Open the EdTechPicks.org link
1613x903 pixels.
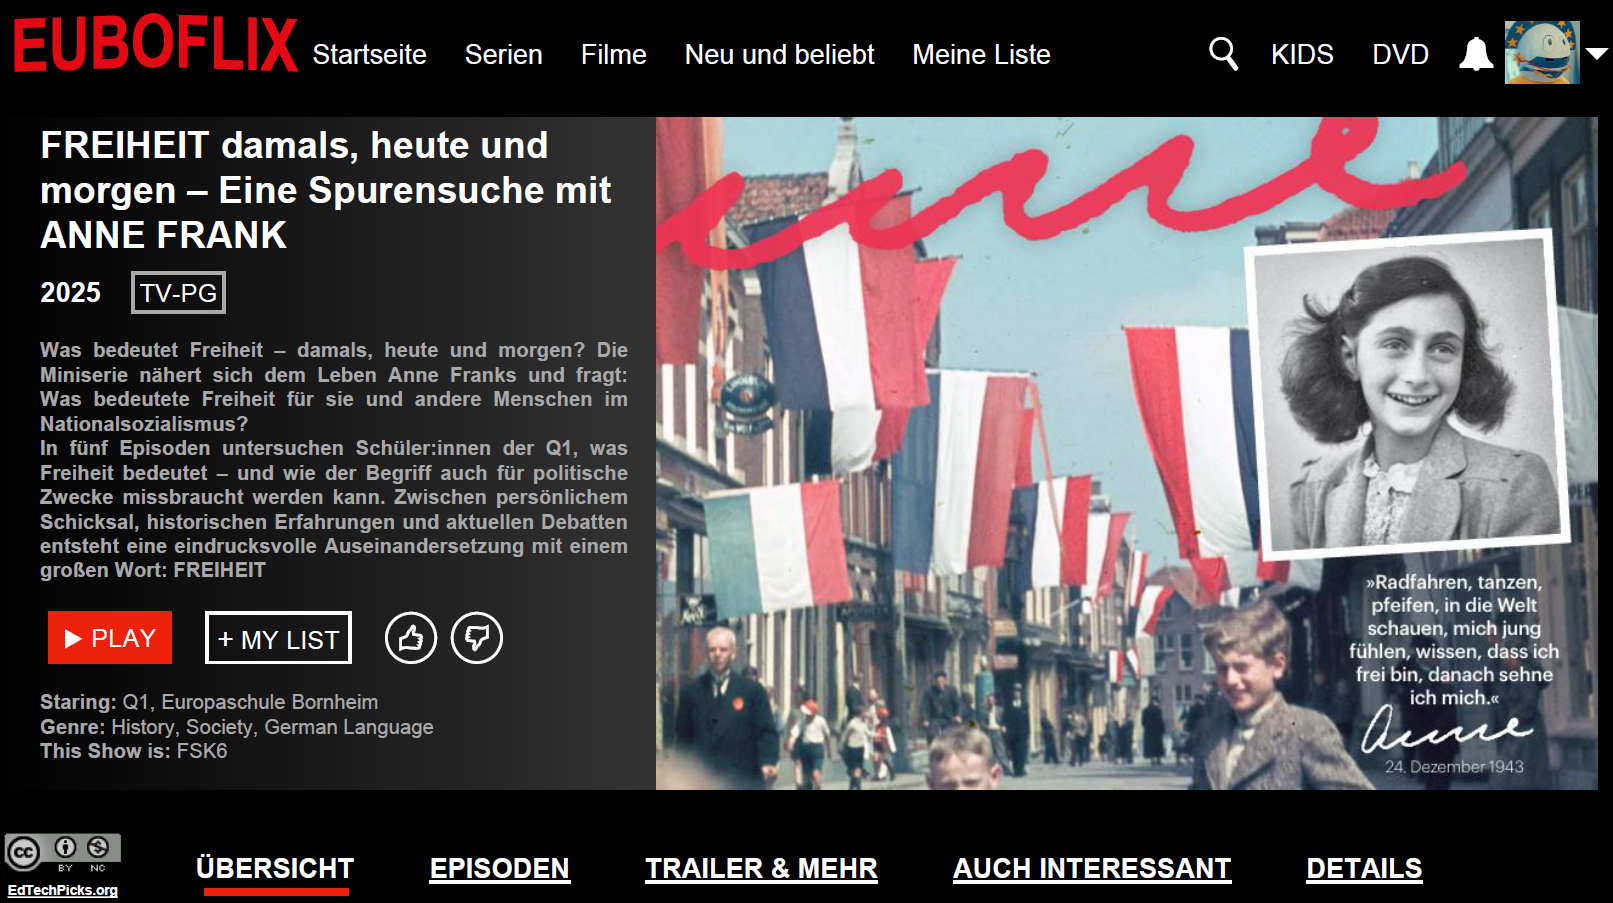(x=62, y=890)
